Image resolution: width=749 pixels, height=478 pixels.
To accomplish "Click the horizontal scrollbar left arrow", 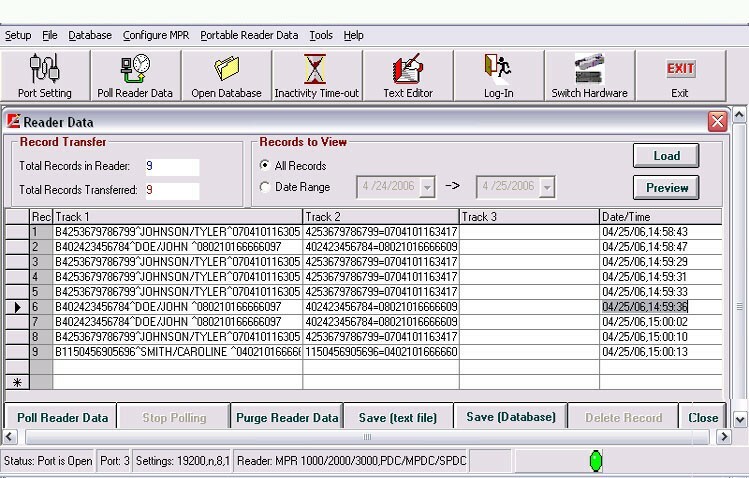I will (10, 436).
